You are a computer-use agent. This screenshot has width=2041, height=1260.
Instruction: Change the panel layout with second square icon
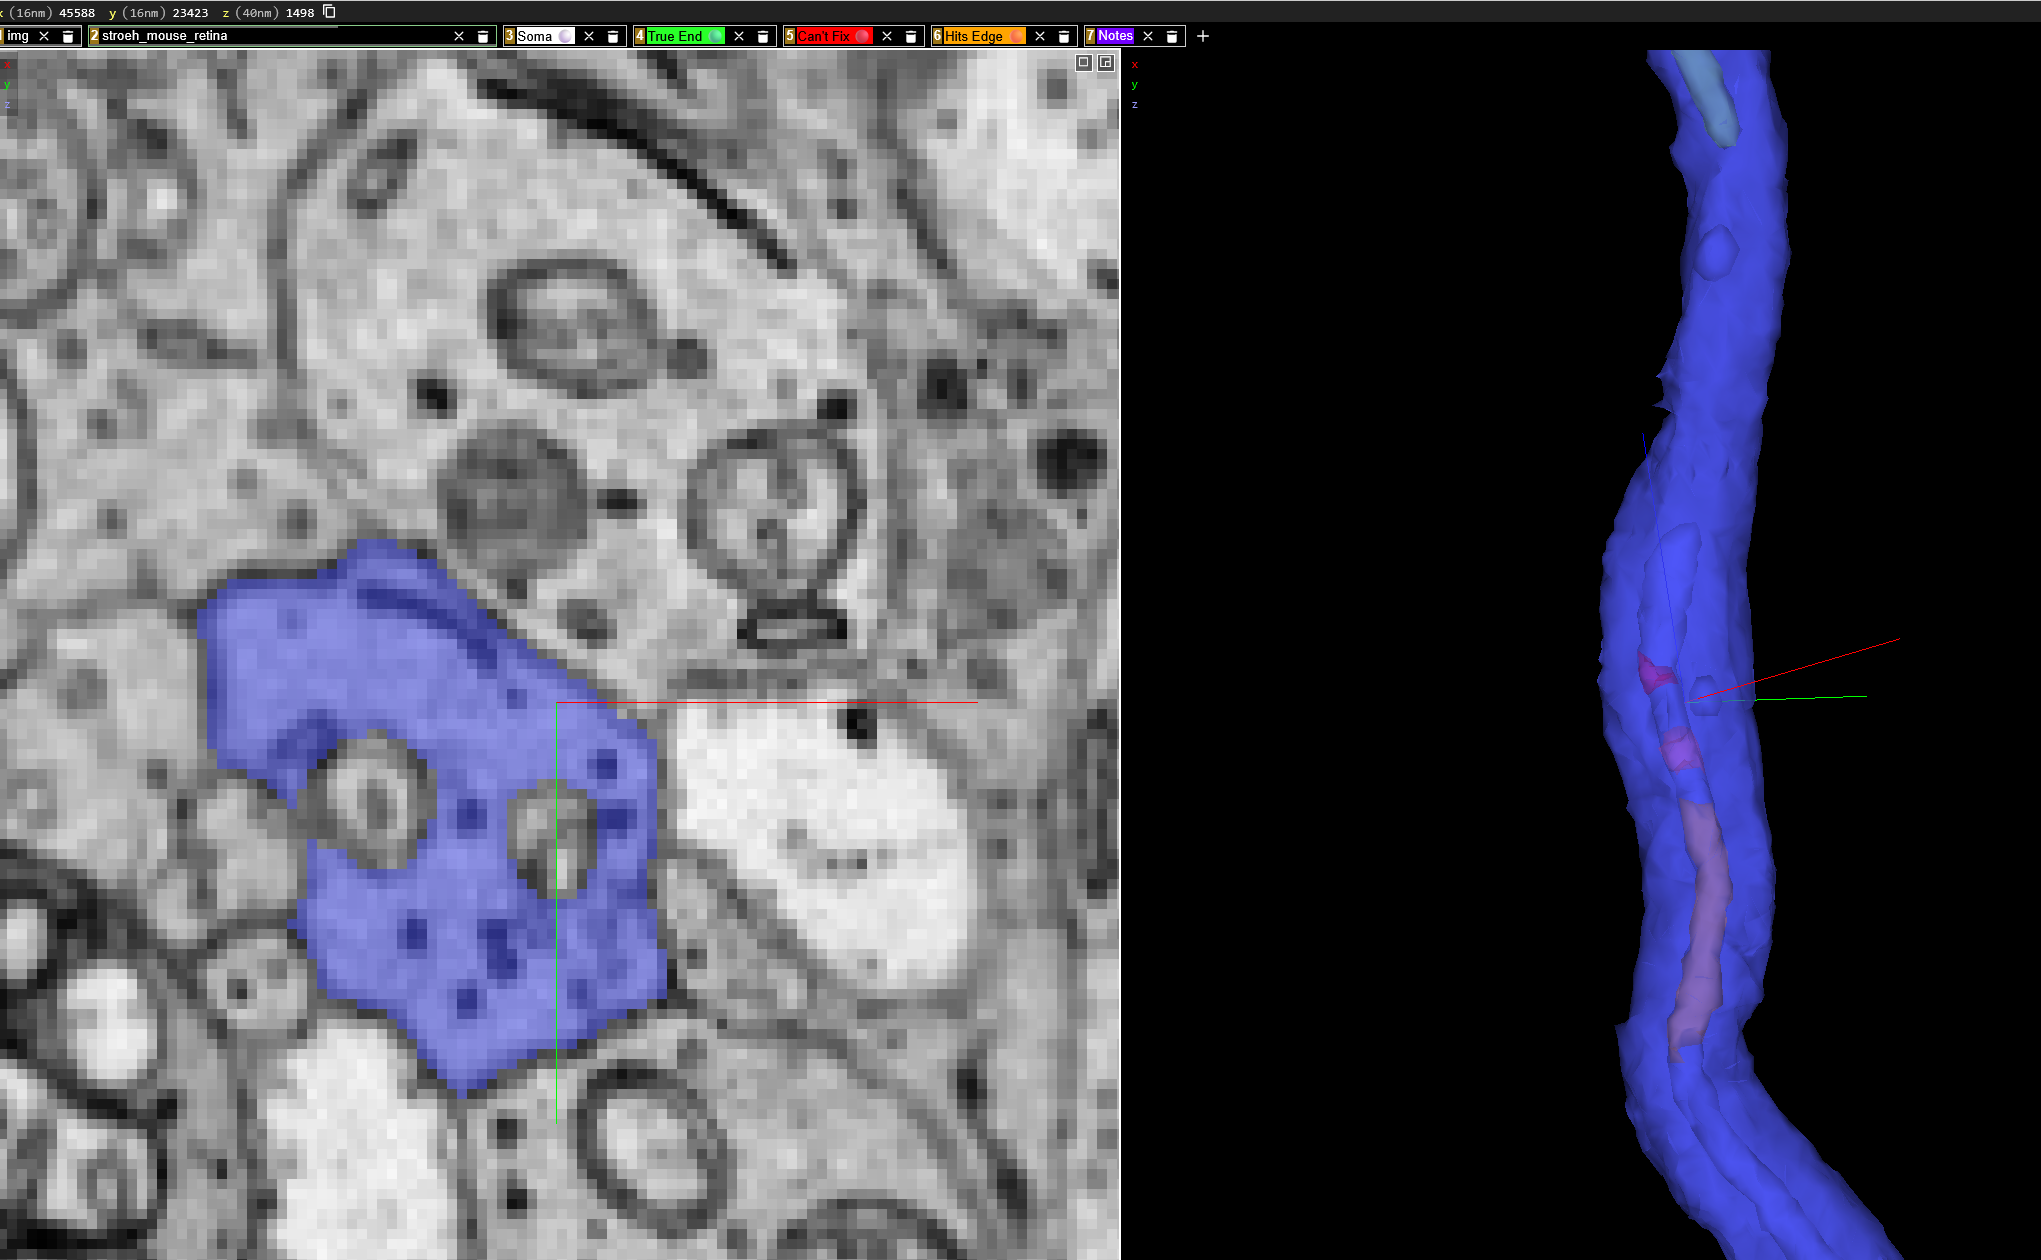[1105, 62]
